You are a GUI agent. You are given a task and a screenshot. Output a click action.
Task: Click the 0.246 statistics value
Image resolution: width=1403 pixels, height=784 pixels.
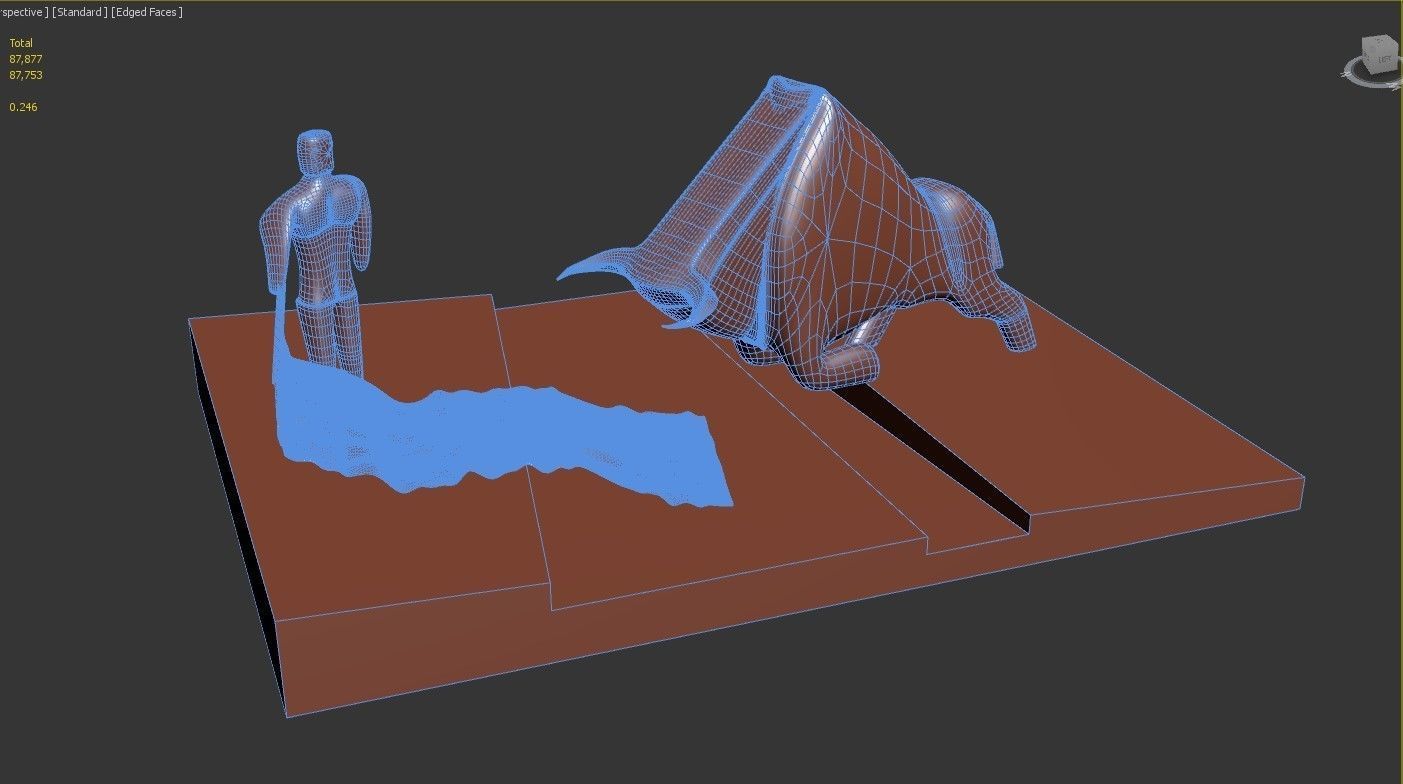[23, 107]
